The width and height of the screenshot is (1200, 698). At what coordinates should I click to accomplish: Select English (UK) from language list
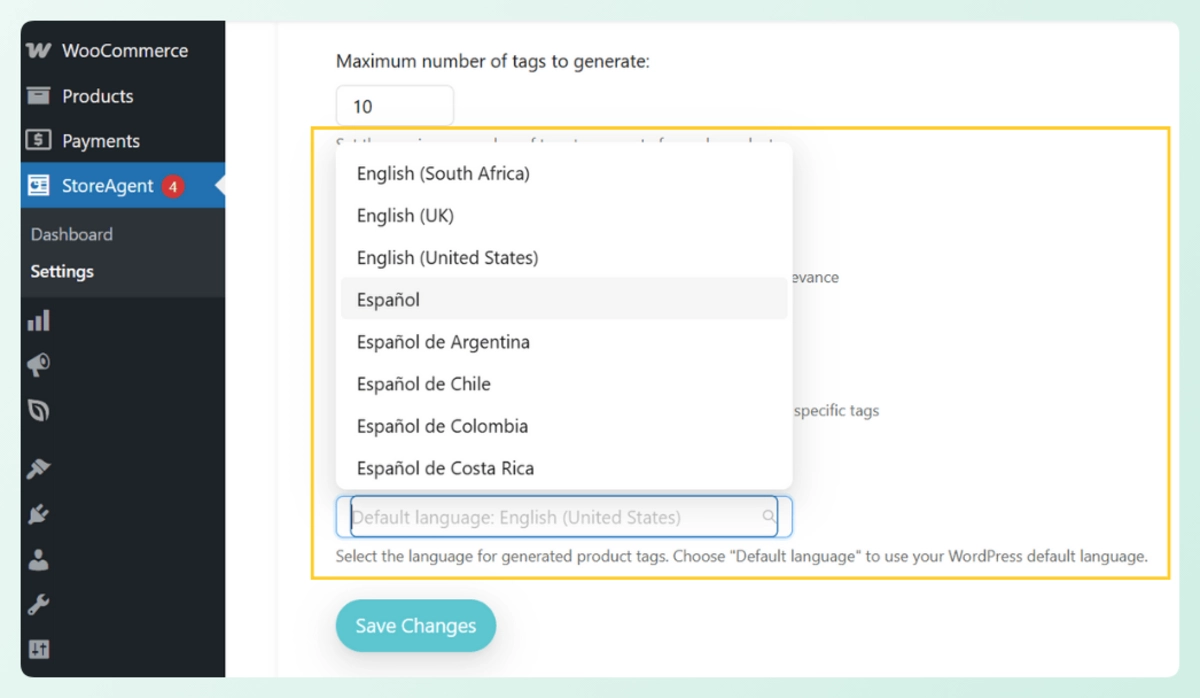point(405,215)
